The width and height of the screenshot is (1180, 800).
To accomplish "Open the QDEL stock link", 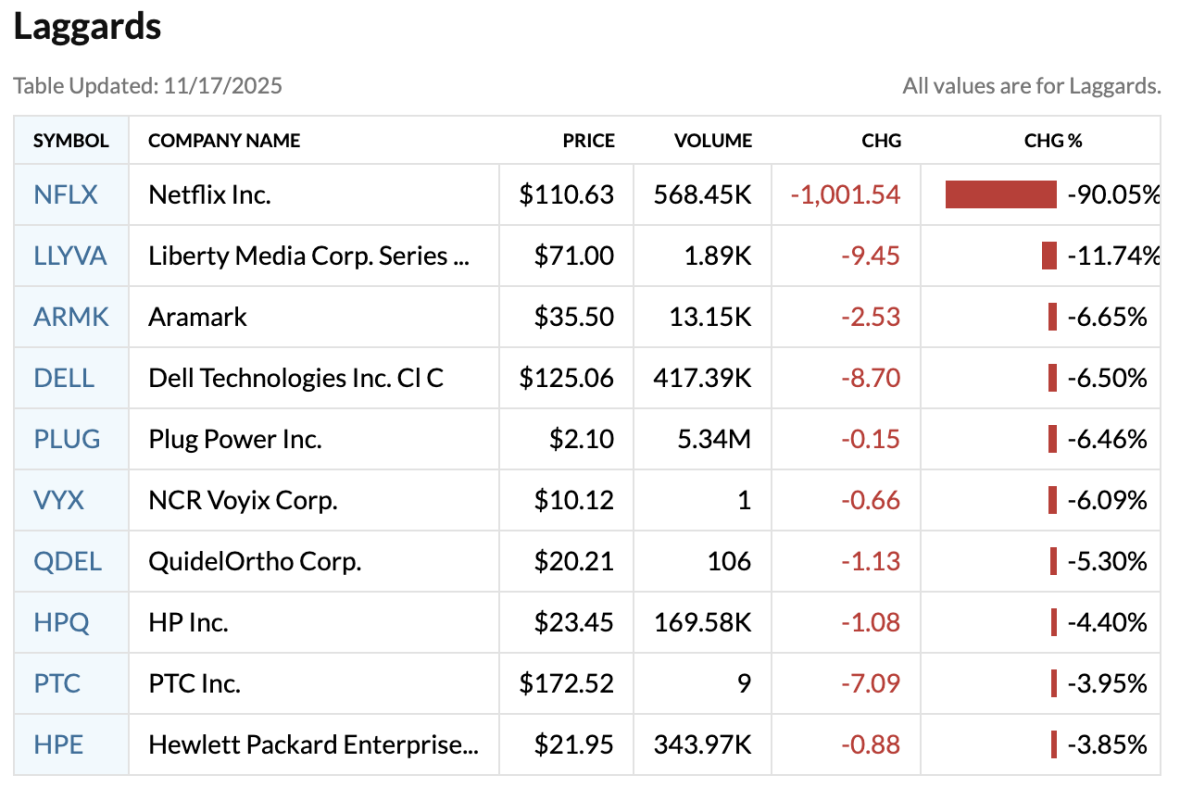I will click(x=68, y=561).
